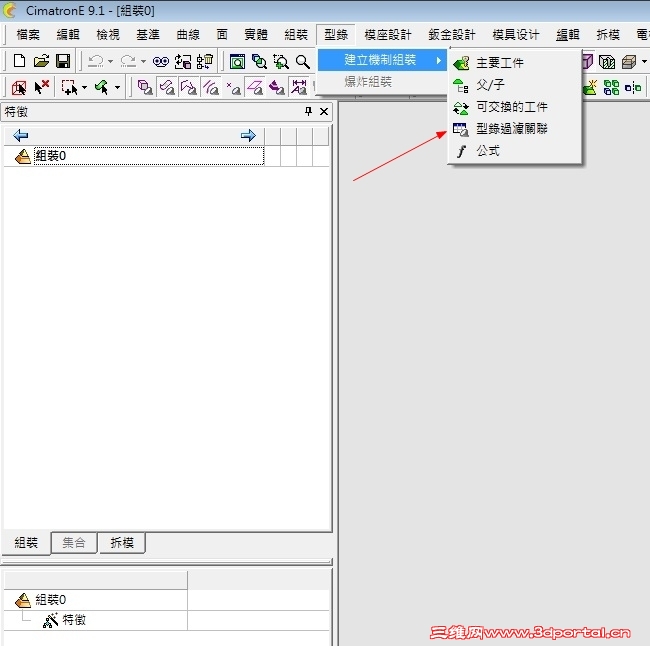650x646 pixels.
Task: Open the 基準 menu
Action: coord(148,35)
